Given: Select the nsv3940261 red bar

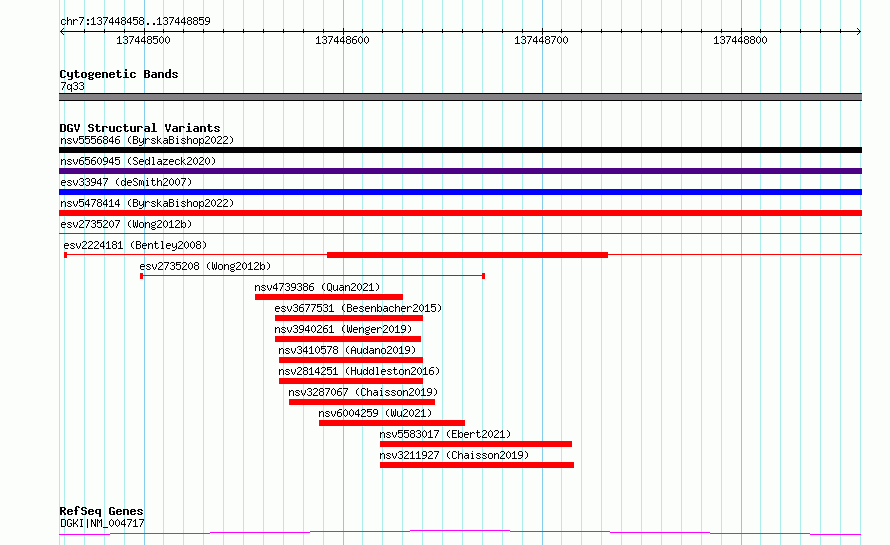Looking at the screenshot, I should 348,339.
